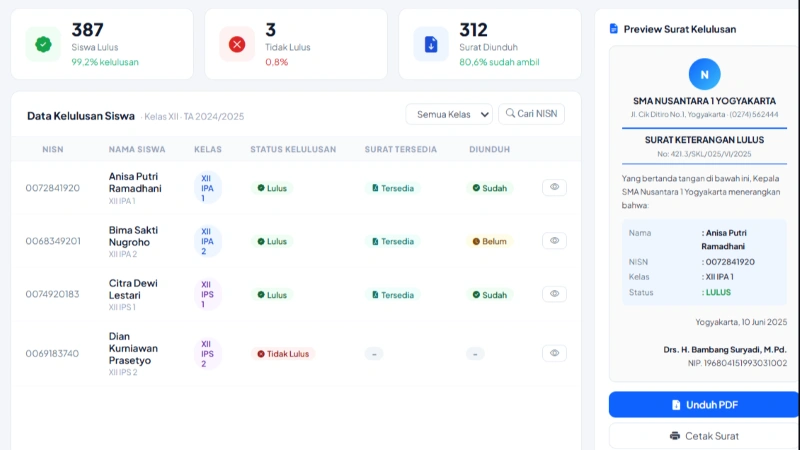Viewport: 800px width, 450px height.
Task: Click the blue N school logo
Action: click(x=704, y=75)
